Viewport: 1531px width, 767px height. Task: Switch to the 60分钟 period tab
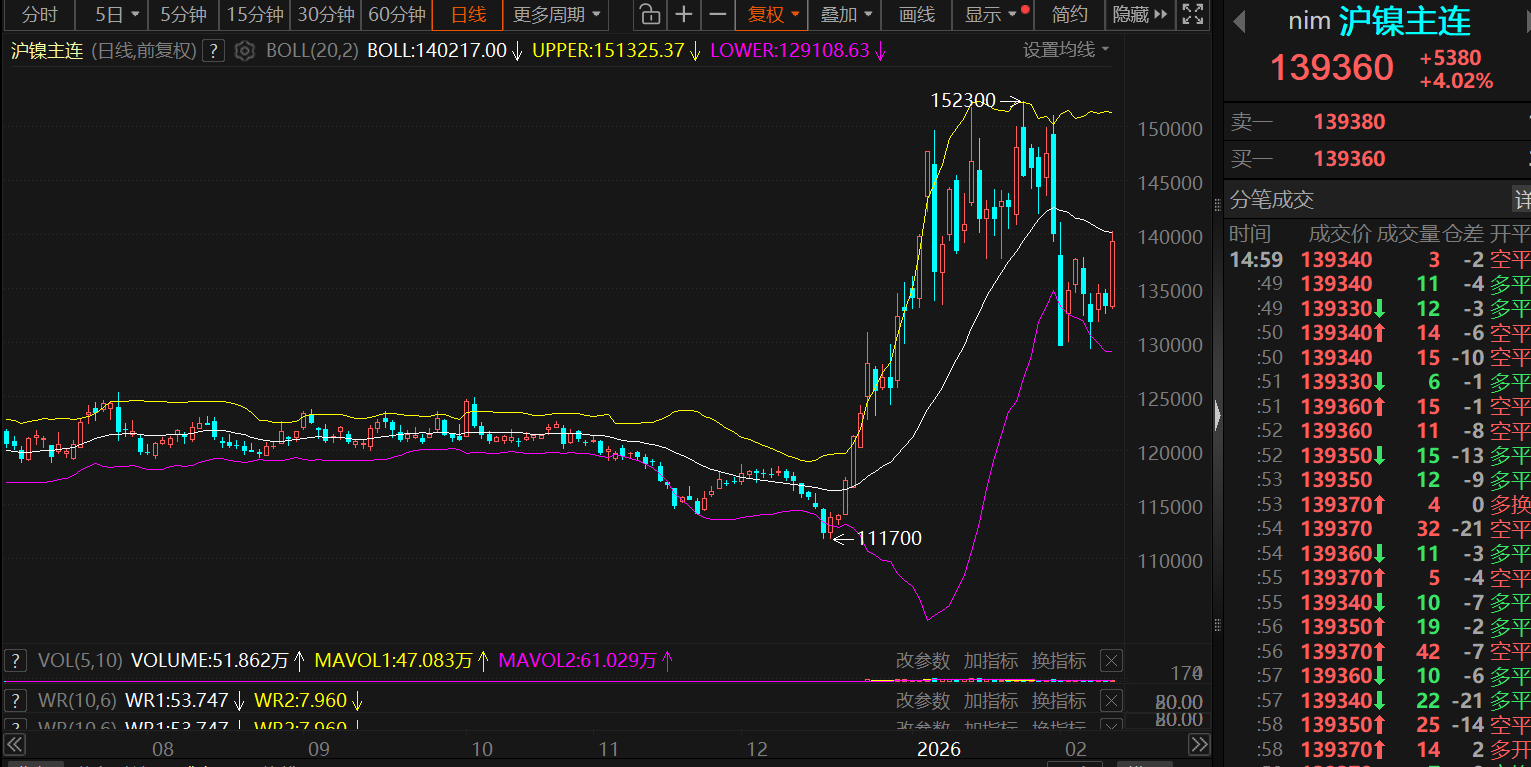click(396, 15)
